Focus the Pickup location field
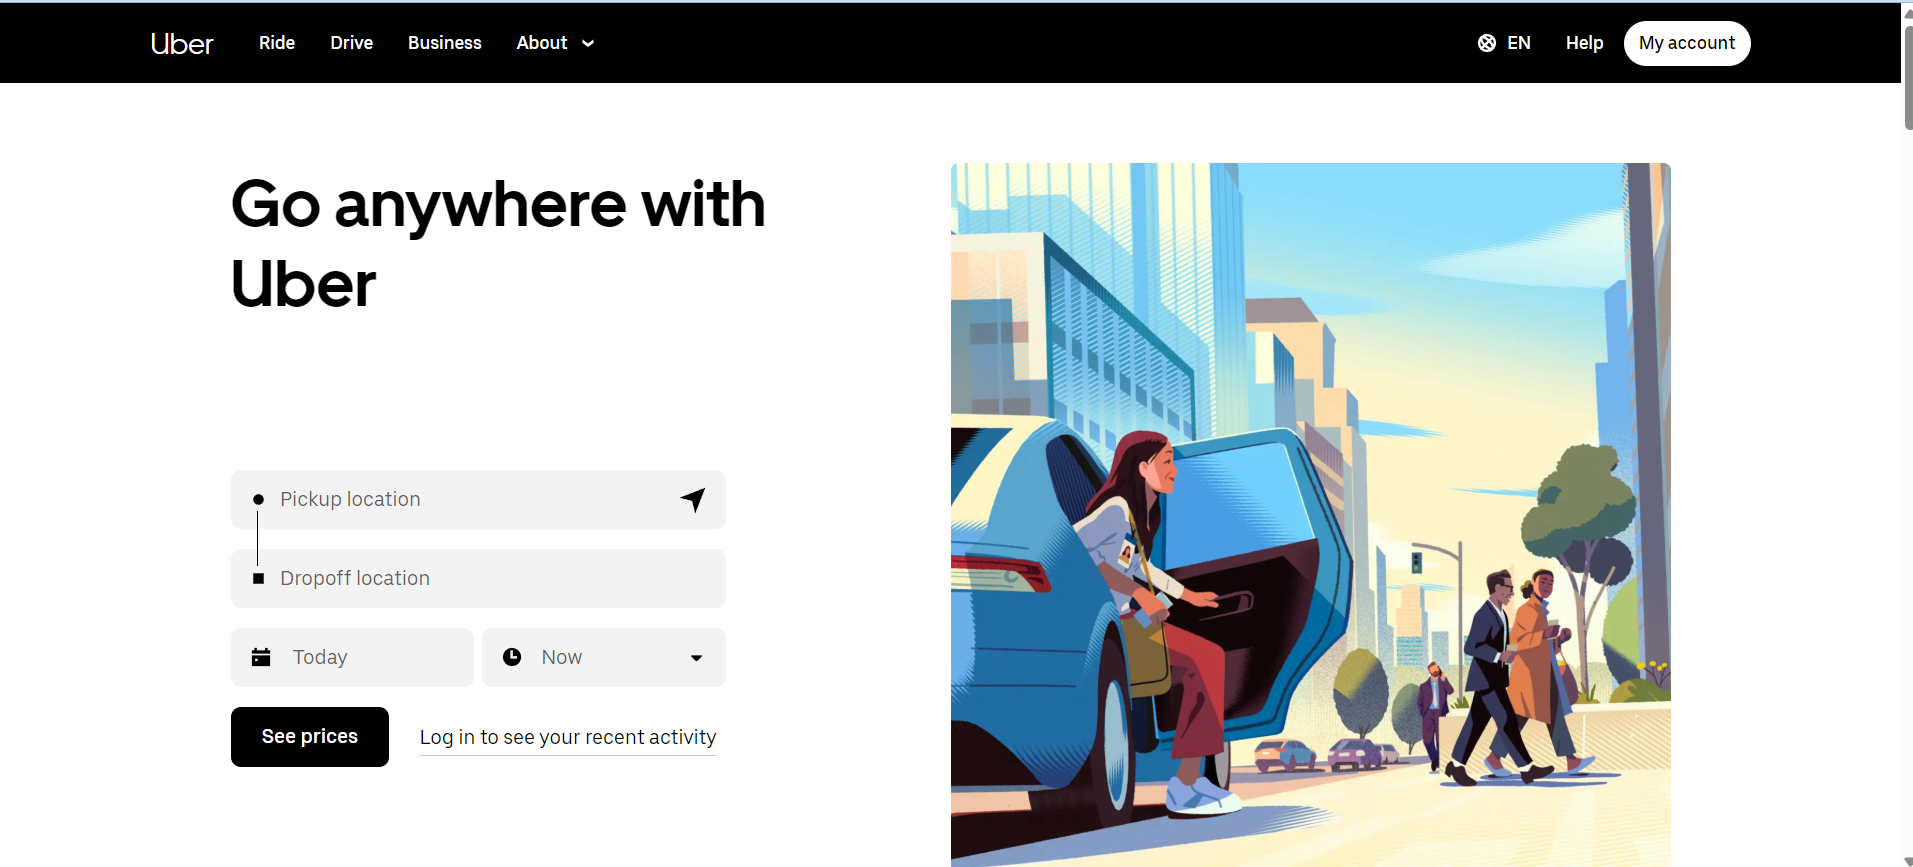This screenshot has width=1913, height=867. [x=478, y=499]
